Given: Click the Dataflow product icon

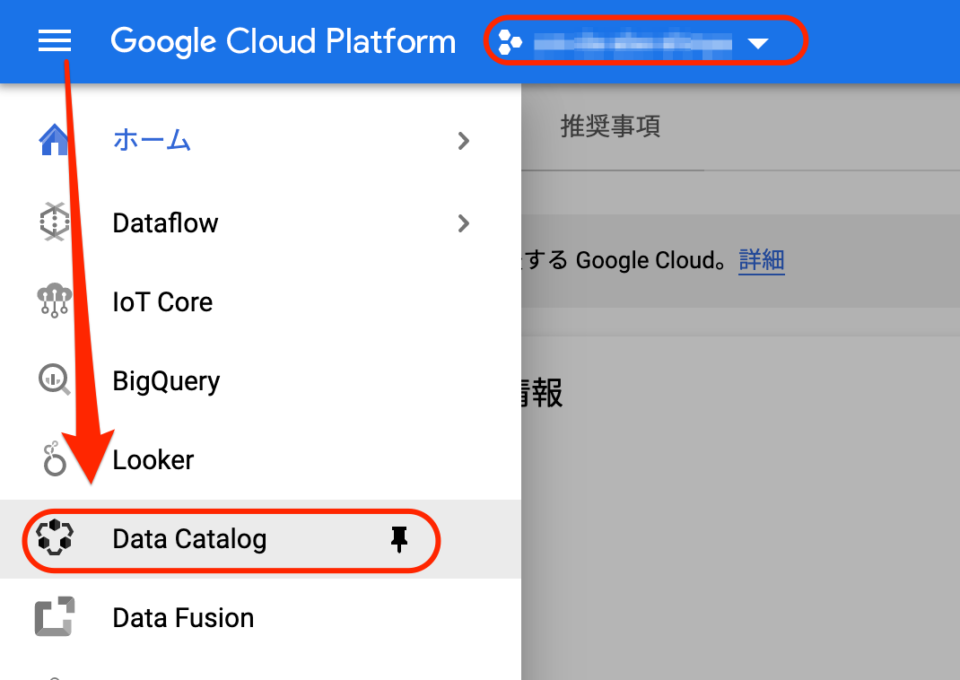Looking at the screenshot, I should 54,222.
